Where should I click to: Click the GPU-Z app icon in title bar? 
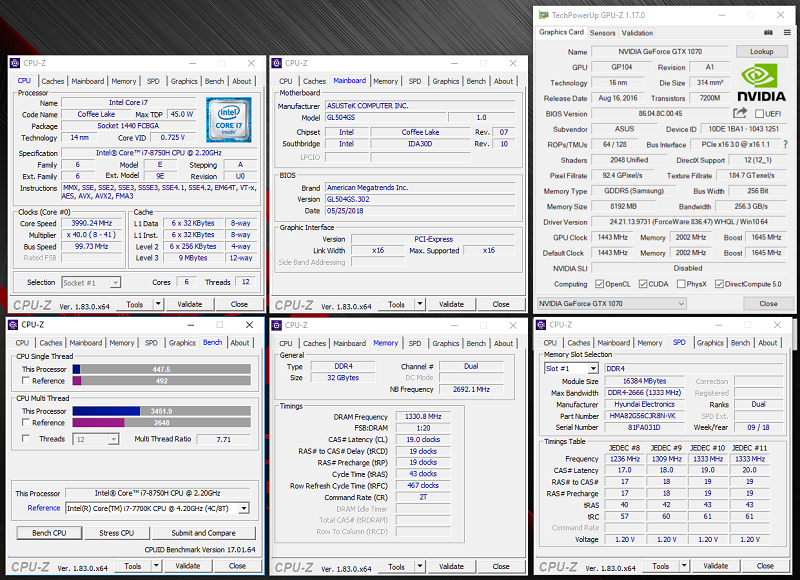[x=543, y=15]
